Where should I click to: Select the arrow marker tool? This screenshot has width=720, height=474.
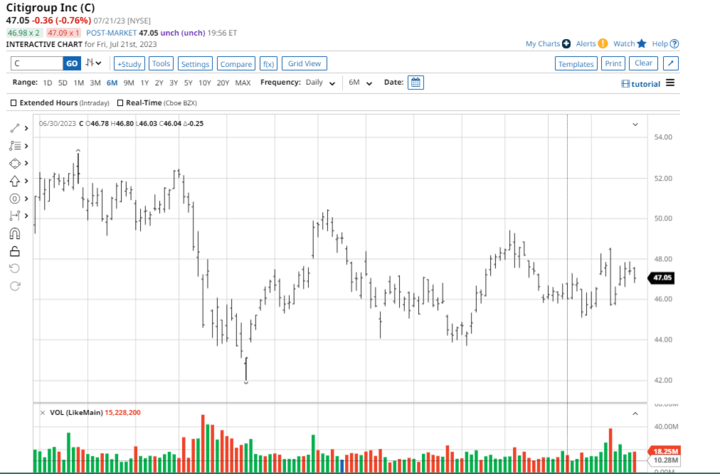point(15,181)
